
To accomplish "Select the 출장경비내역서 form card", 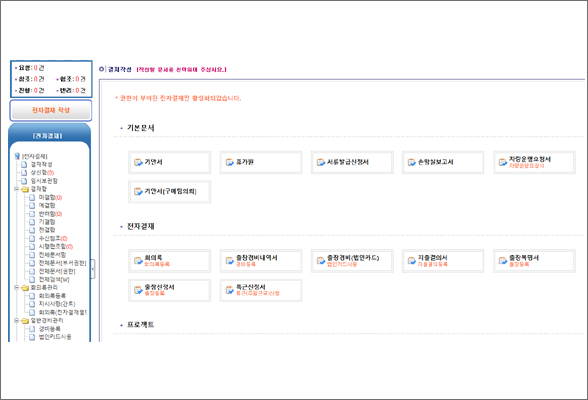I will 261,261.
